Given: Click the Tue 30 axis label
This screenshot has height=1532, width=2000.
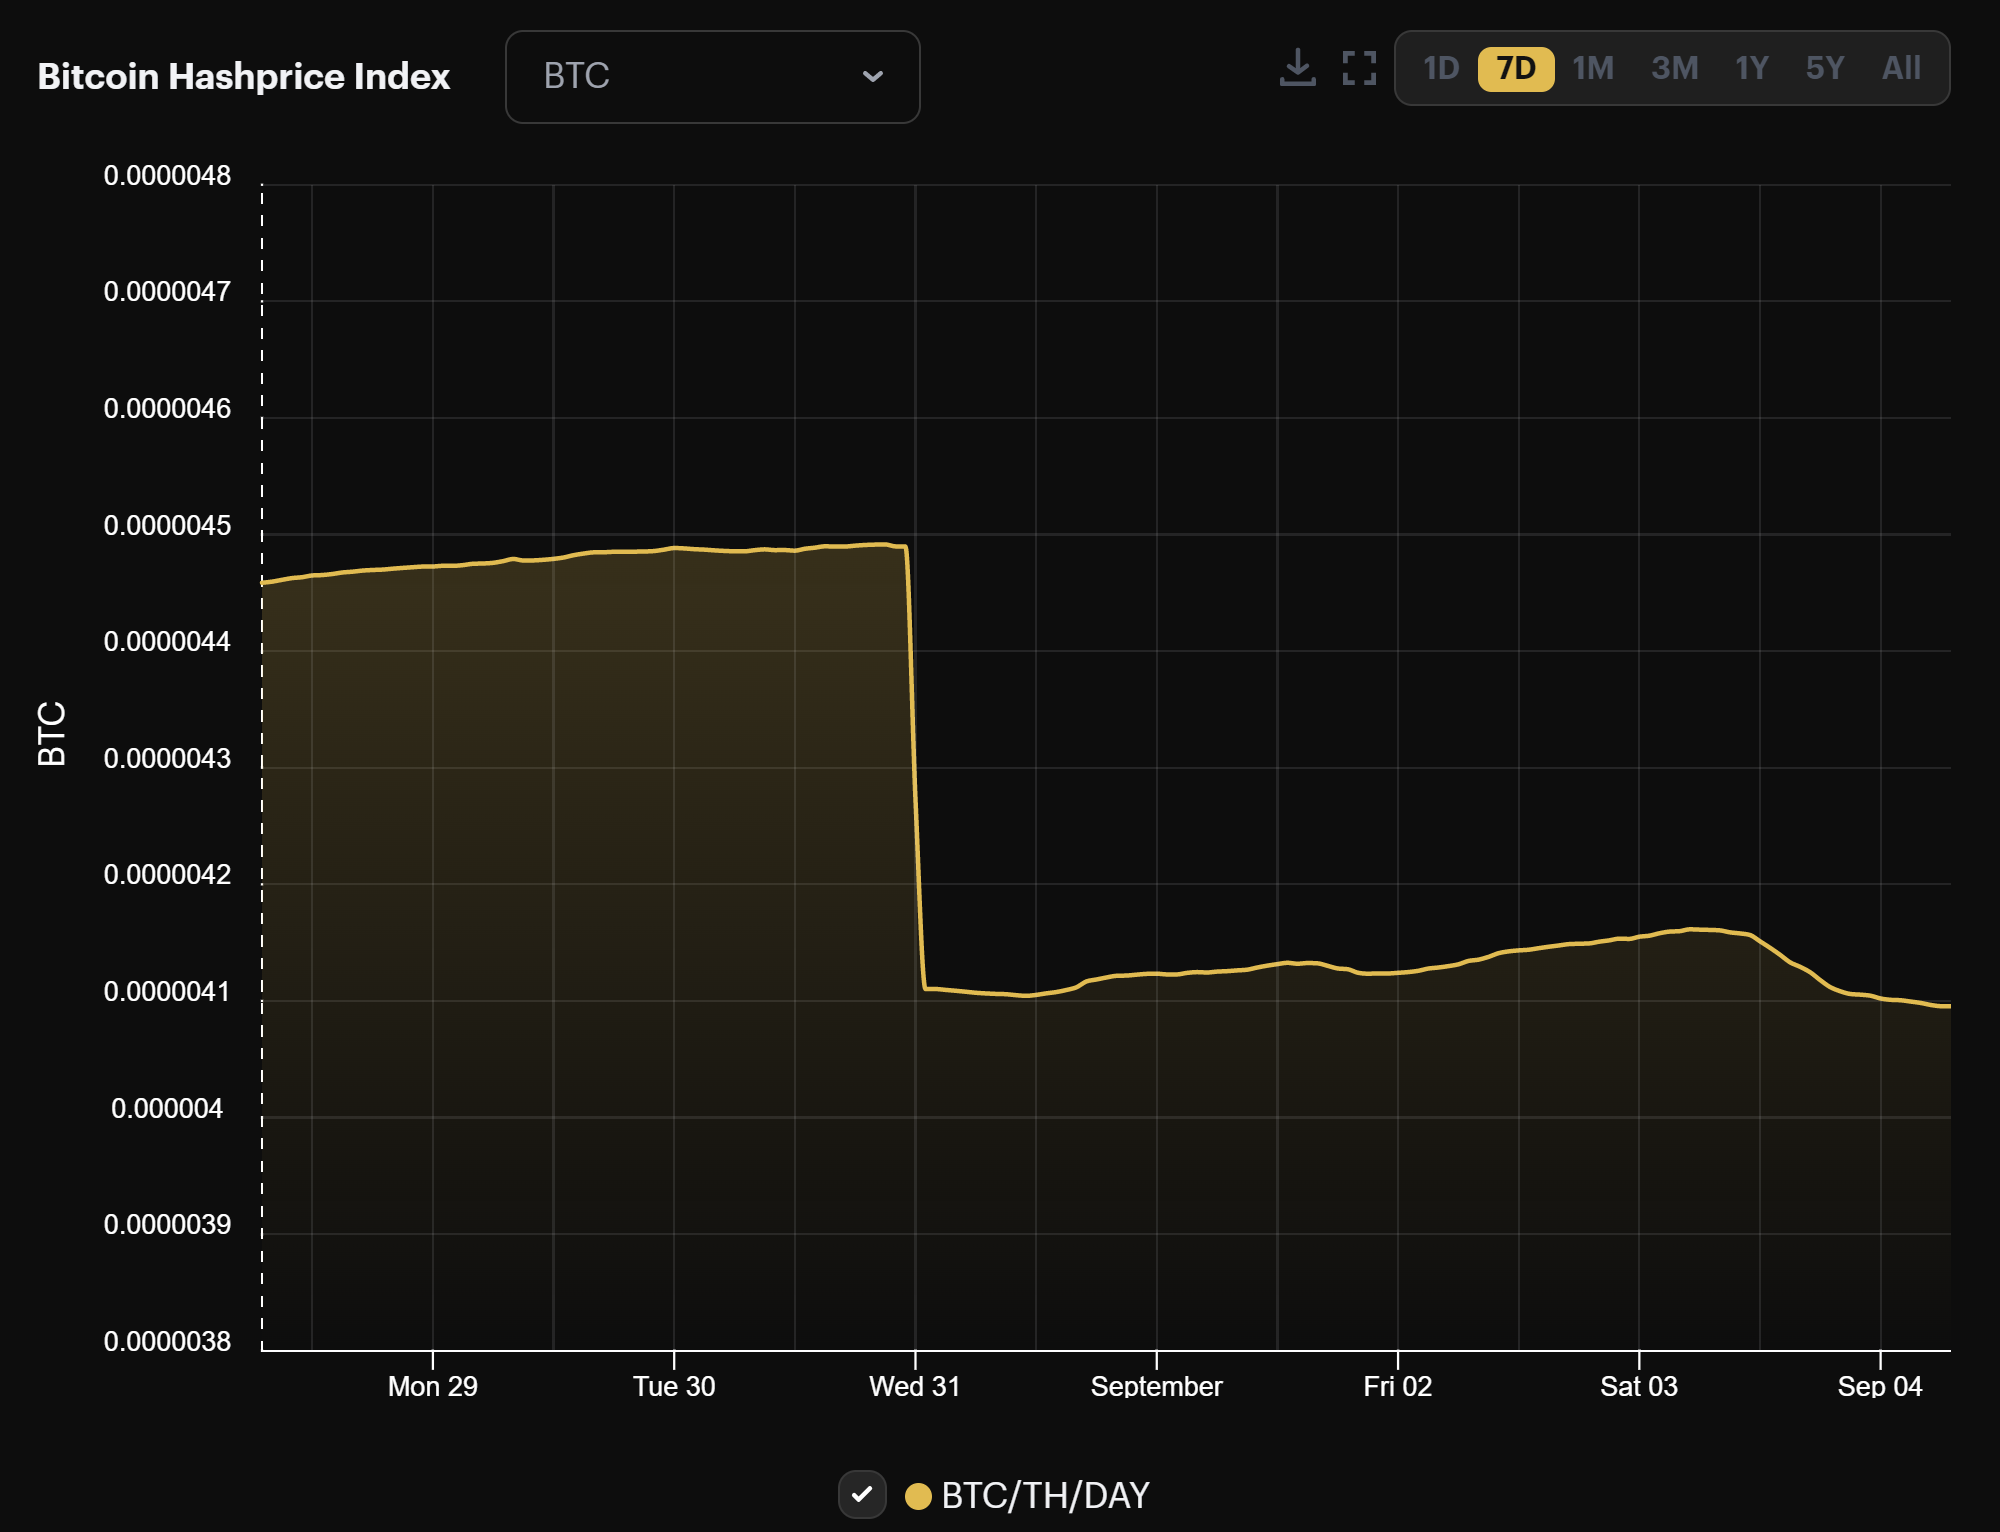Looking at the screenshot, I should click(674, 1386).
